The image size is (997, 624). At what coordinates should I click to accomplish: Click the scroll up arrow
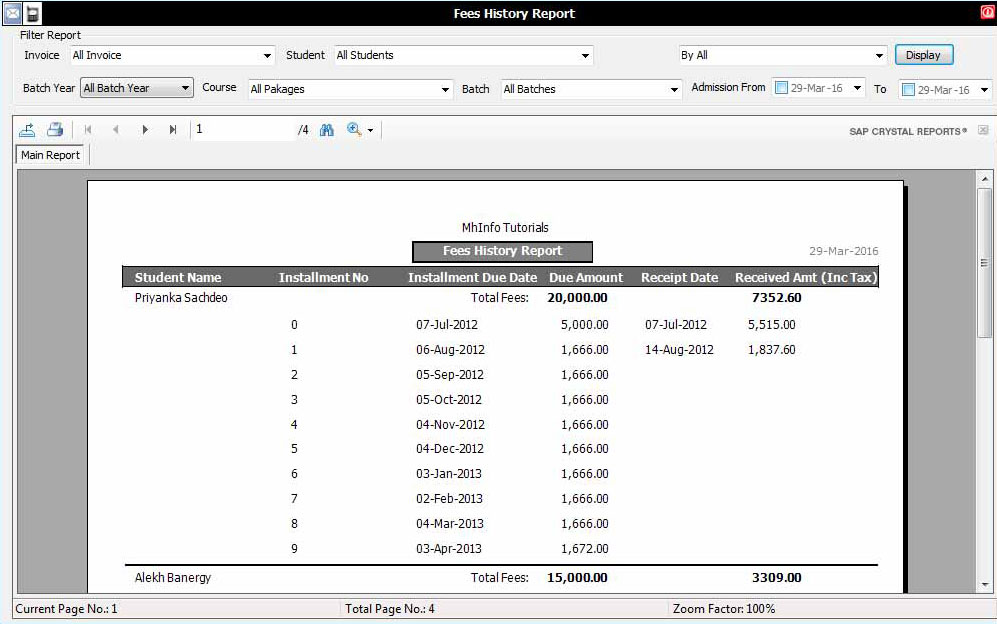985,179
